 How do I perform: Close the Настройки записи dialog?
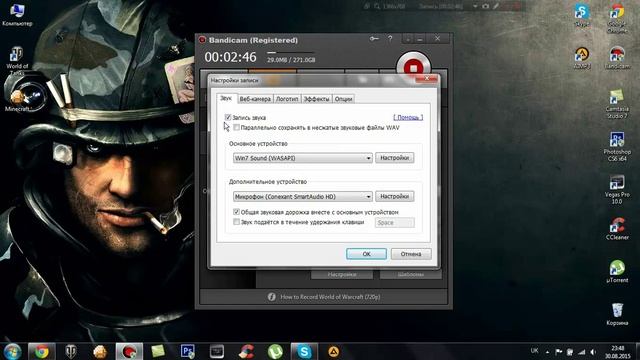pyautogui.click(x=427, y=78)
